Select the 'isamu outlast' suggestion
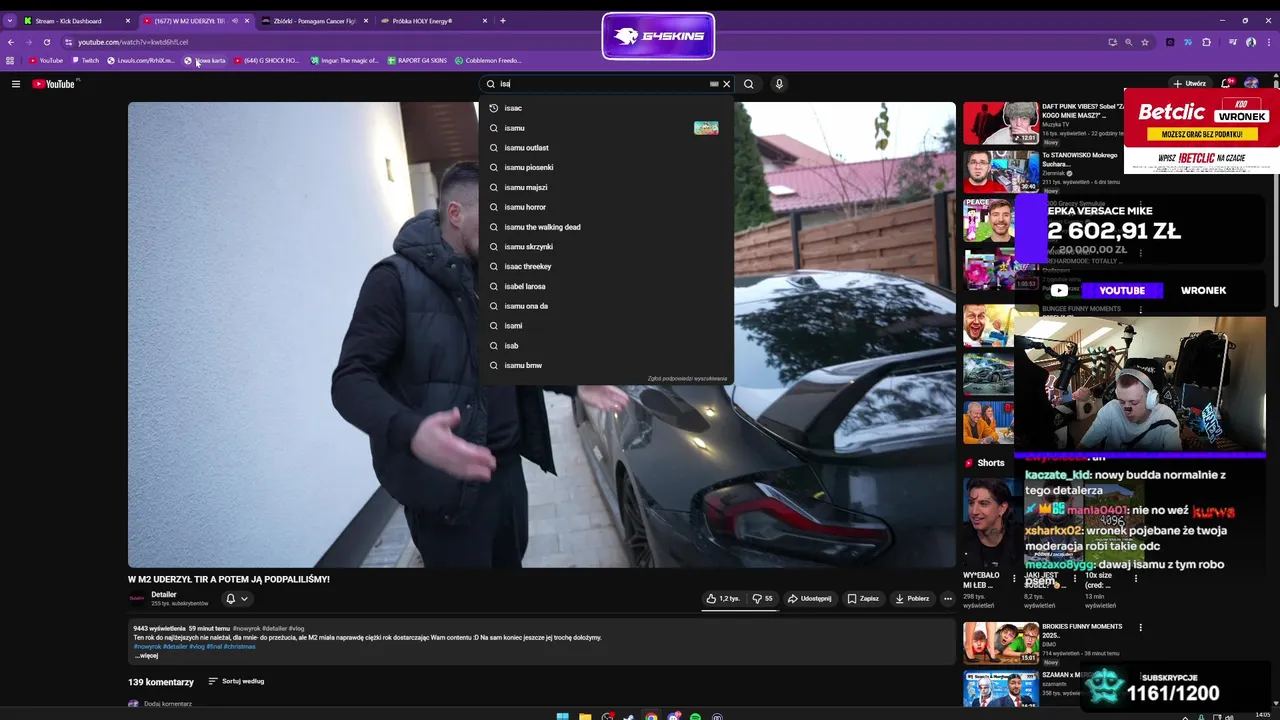The height and width of the screenshot is (720, 1280). (606, 148)
